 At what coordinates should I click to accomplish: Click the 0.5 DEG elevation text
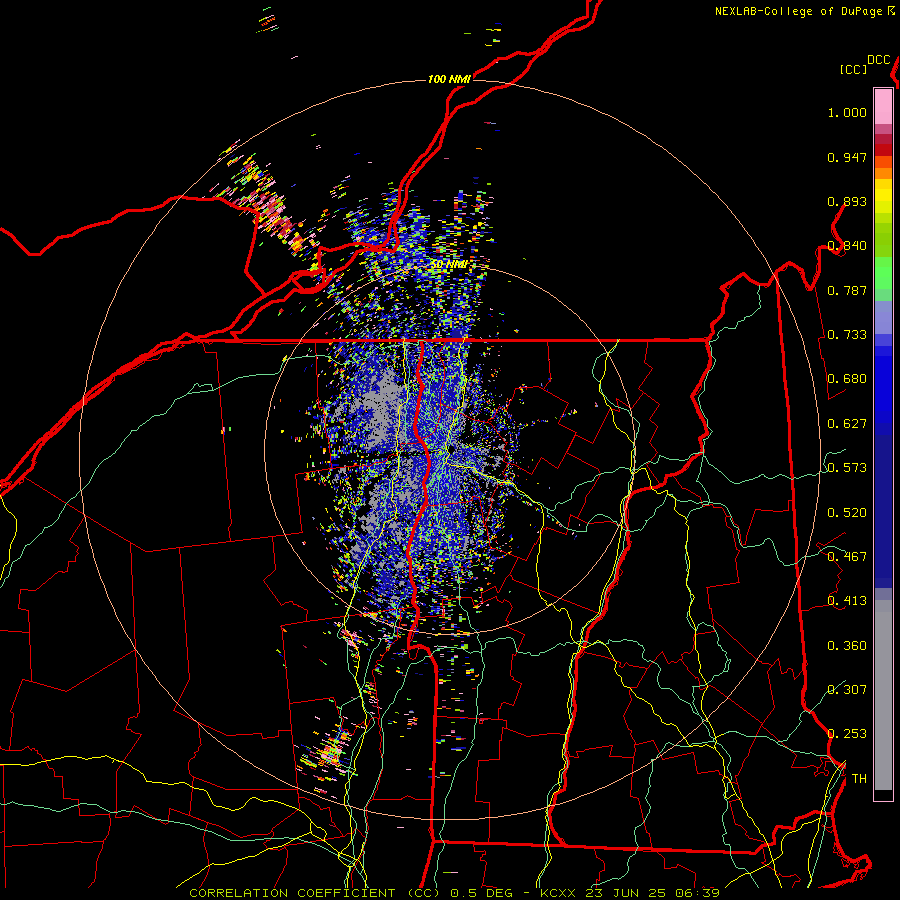(482, 893)
